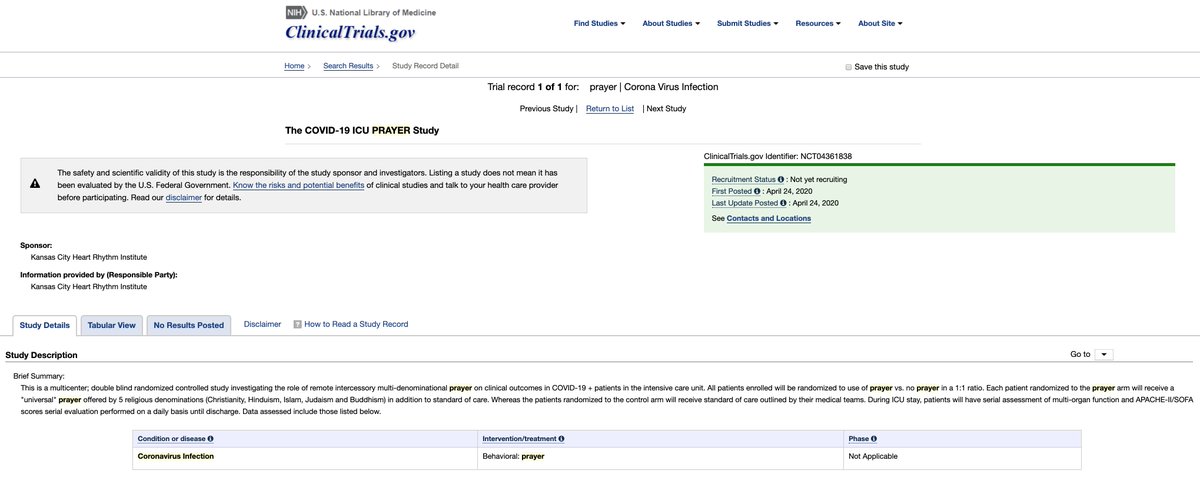Click the Brief Summary label
This screenshot has width=1200, height=477.
pyautogui.click(x=39, y=375)
